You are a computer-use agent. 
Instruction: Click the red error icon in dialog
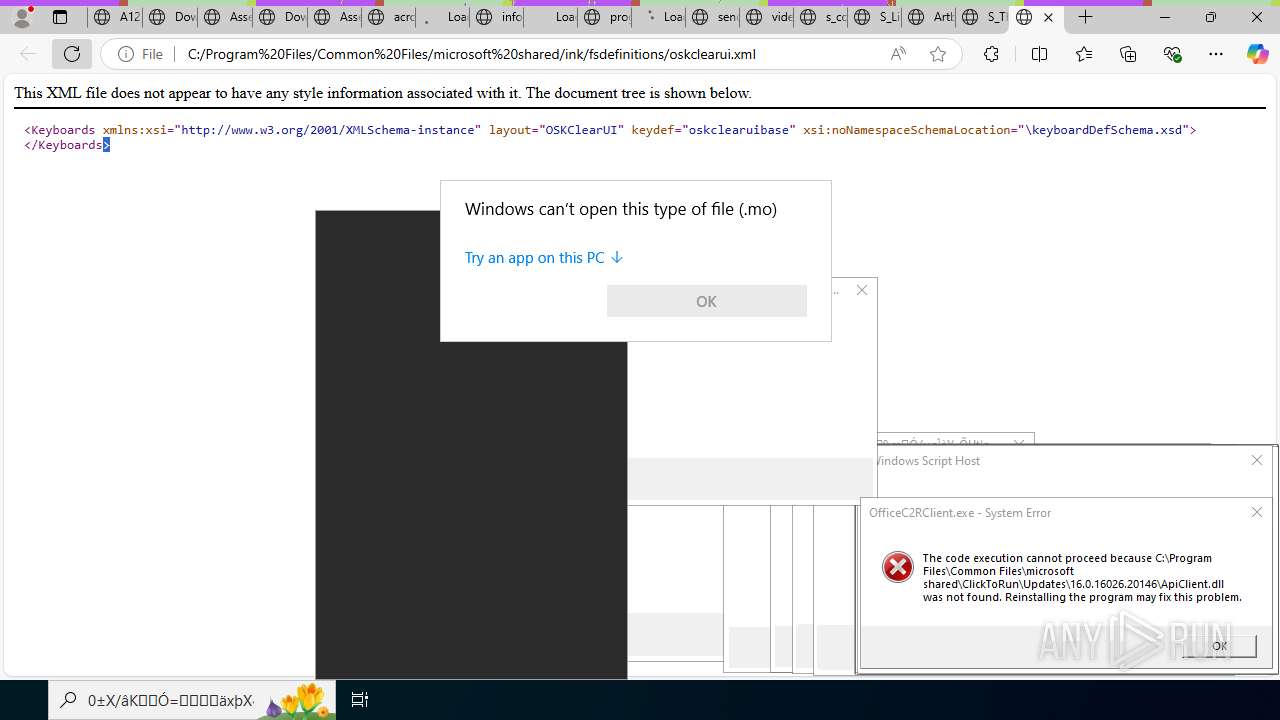click(x=897, y=567)
